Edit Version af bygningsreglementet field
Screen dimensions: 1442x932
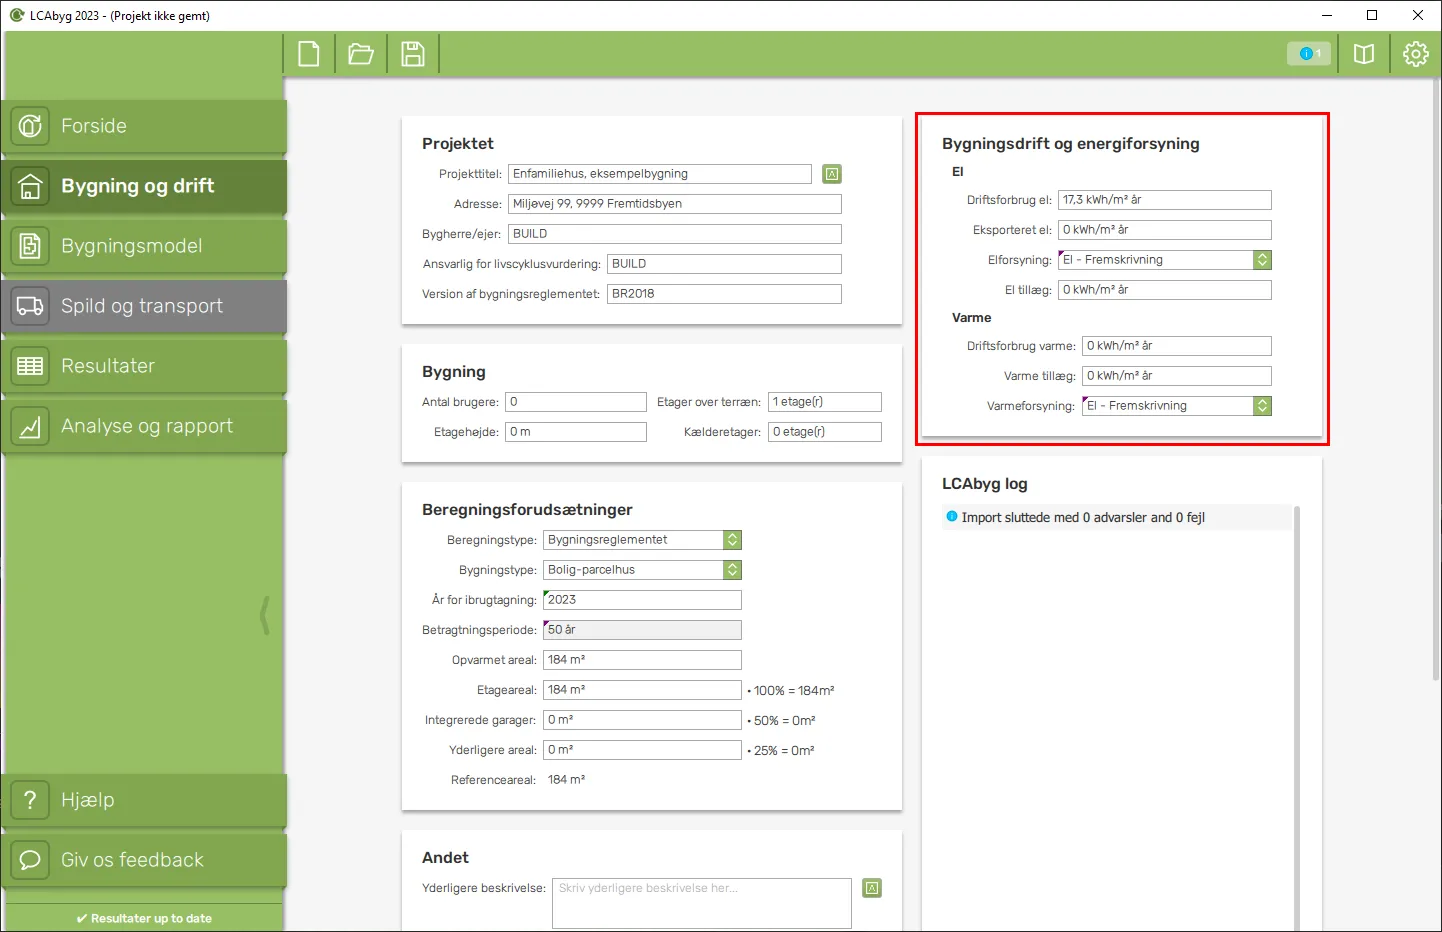pos(724,294)
